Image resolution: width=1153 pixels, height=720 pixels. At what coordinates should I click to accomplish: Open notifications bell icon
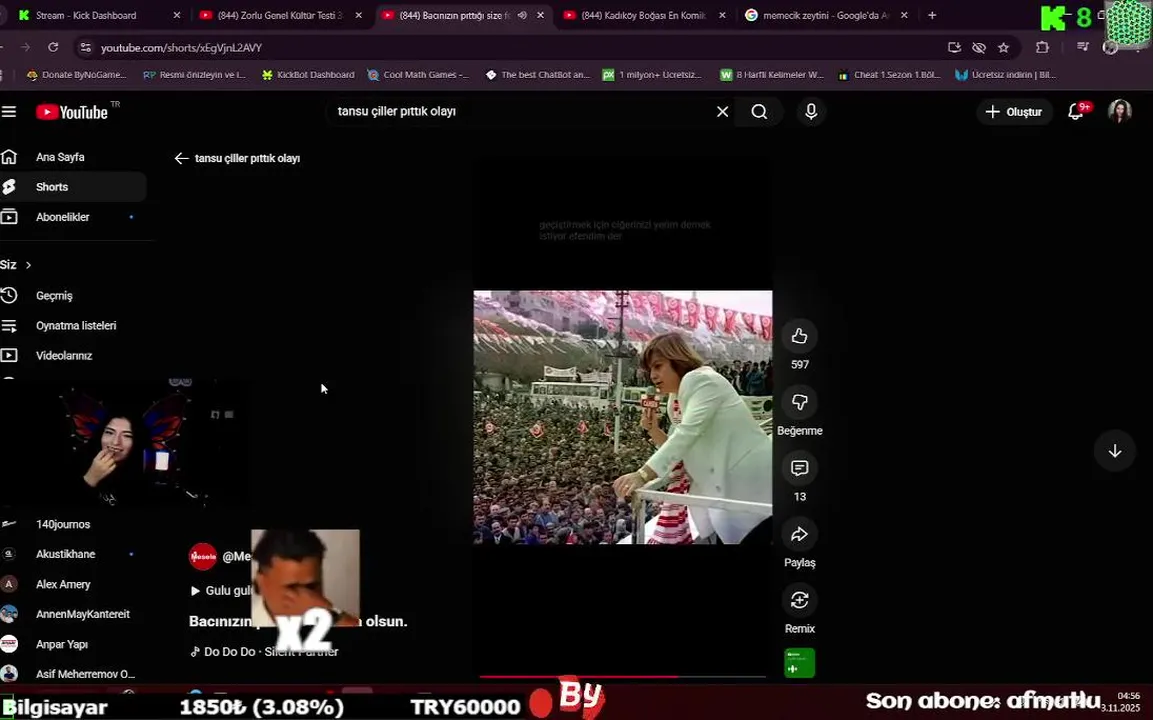pos(1076,112)
